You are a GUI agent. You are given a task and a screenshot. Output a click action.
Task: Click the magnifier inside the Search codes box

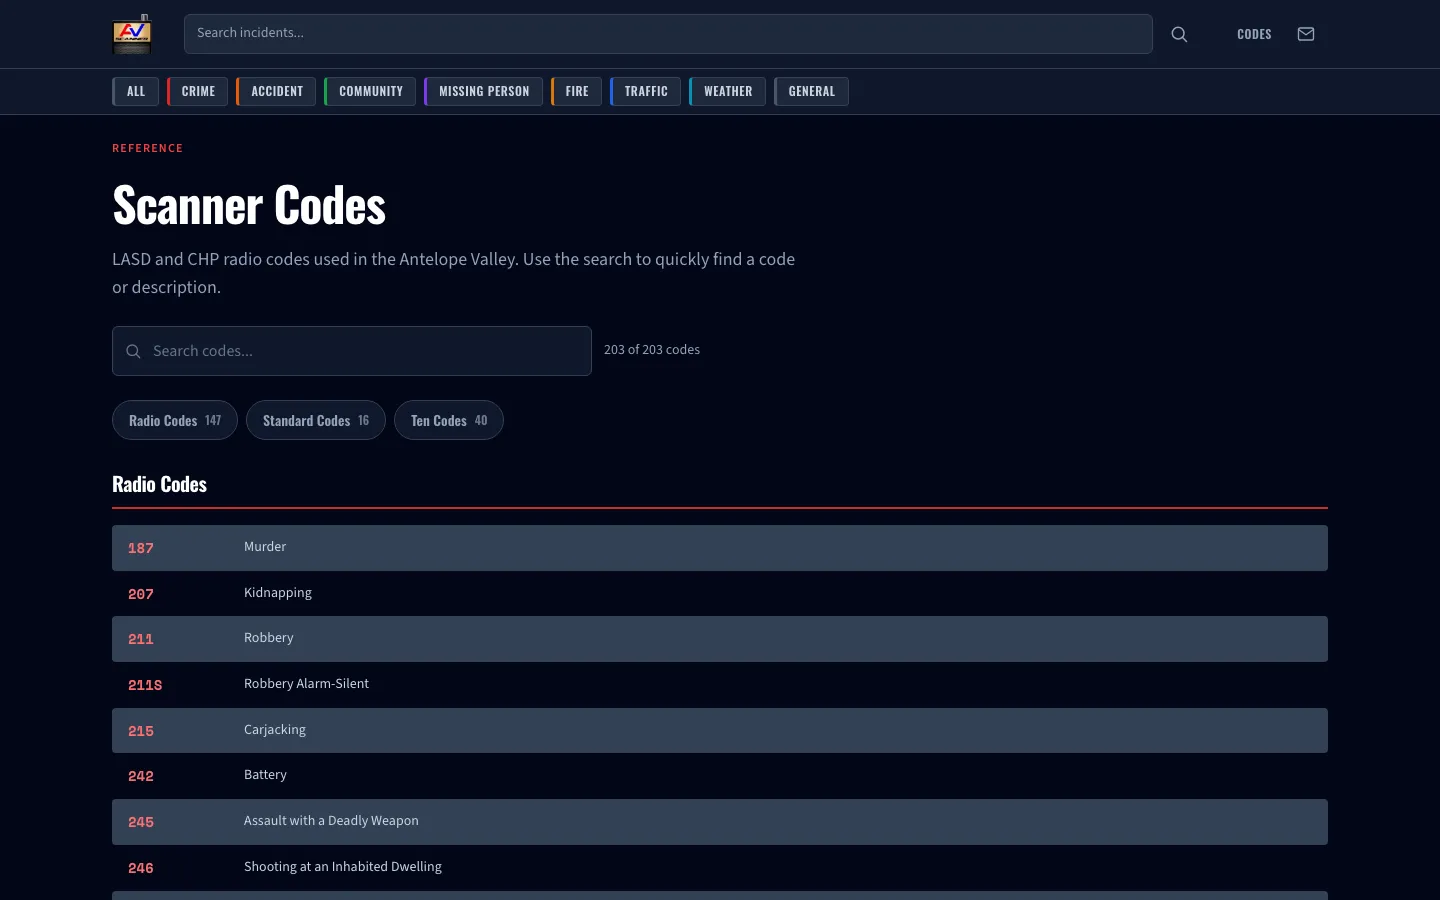(x=133, y=351)
